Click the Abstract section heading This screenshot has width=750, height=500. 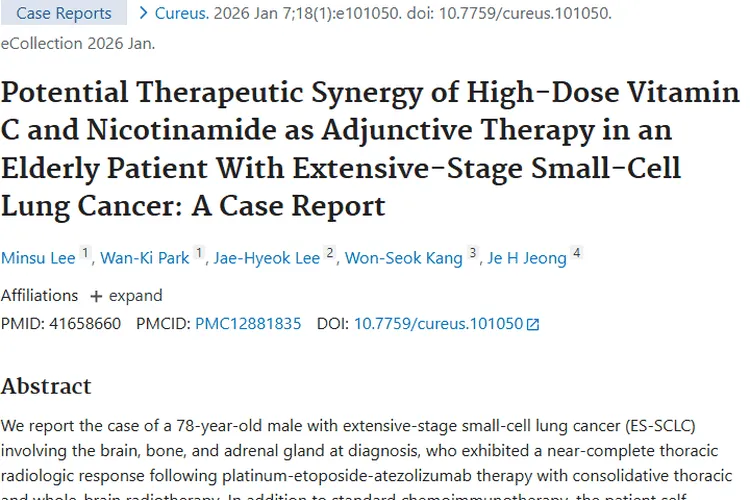46,386
